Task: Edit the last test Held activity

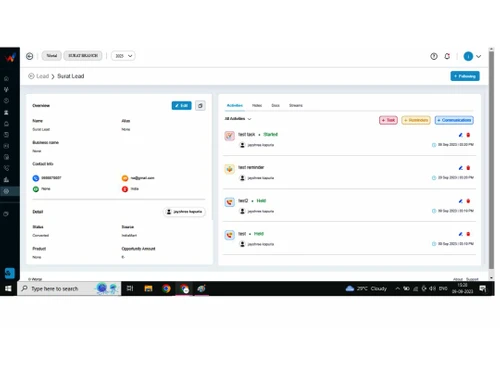Action: [x=460, y=234]
